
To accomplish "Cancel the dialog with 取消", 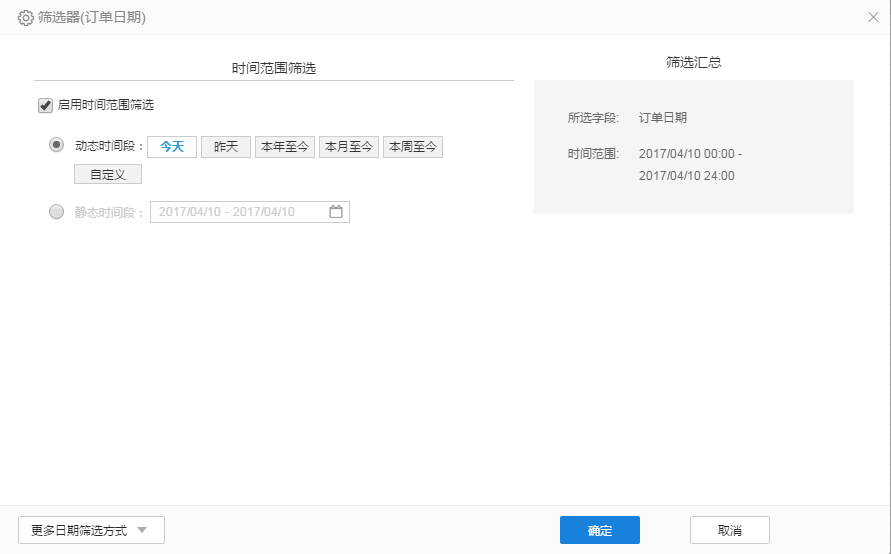I will tap(729, 530).
